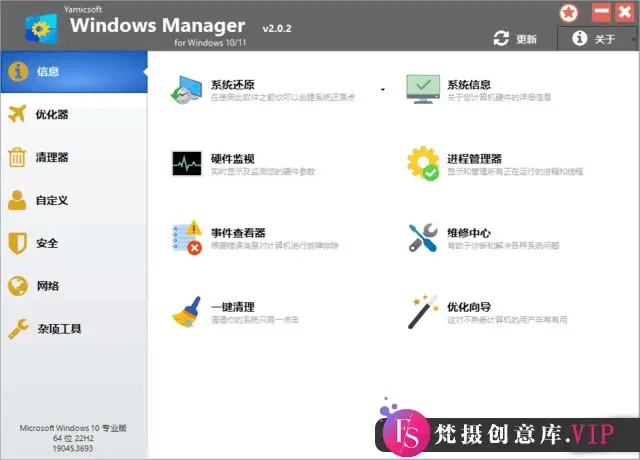
Task: Launch 硬件监视 heartbeat monitor icon
Action: [x=187, y=163]
